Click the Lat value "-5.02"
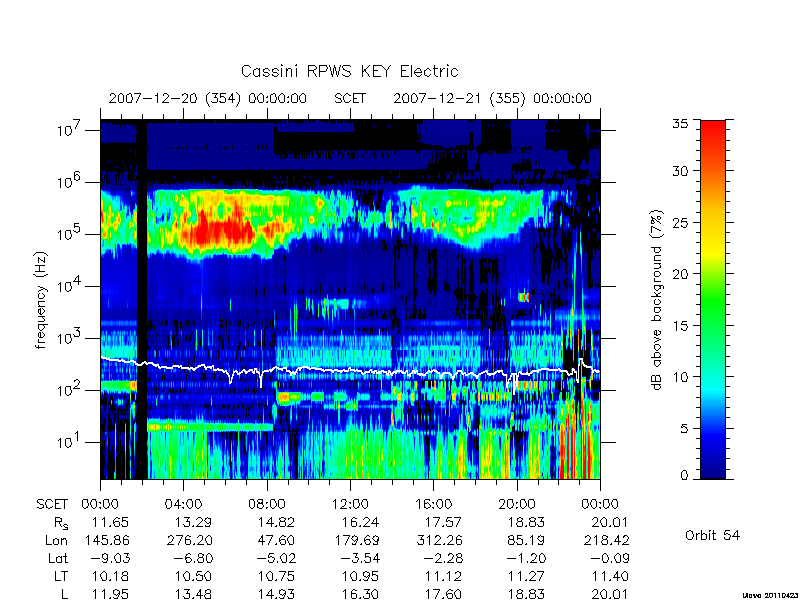The image size is (800, 600). tap(277, 558)
